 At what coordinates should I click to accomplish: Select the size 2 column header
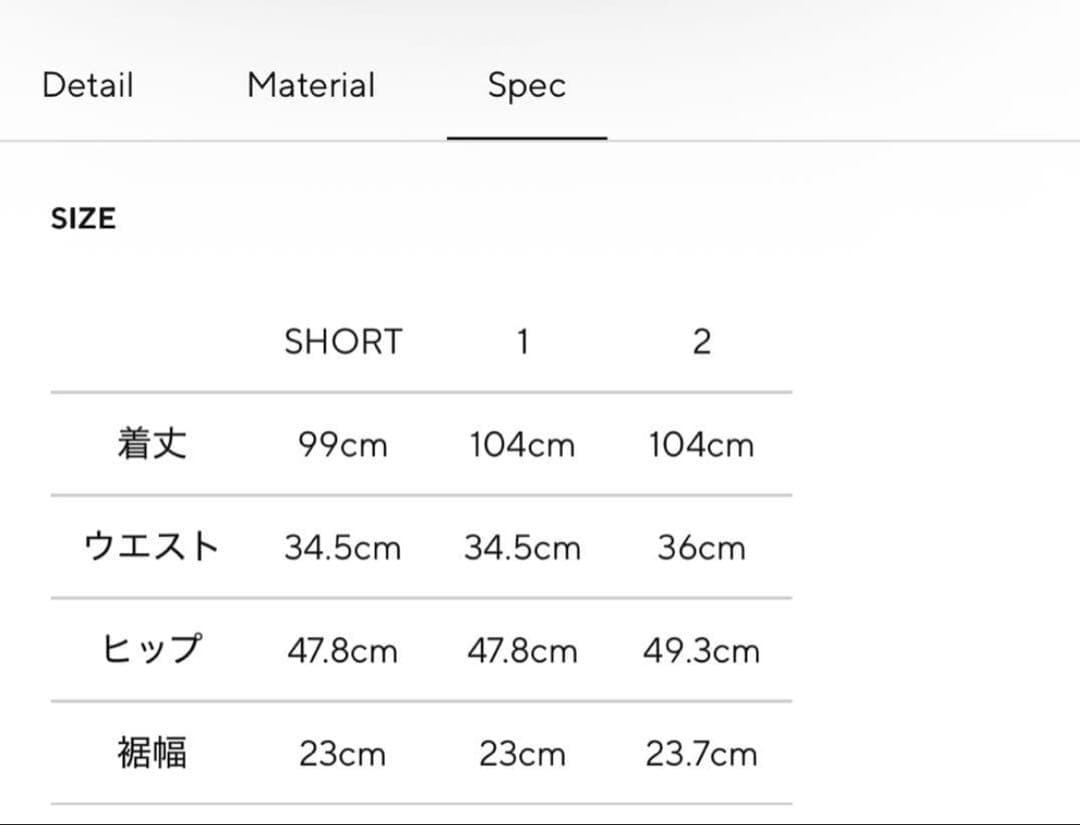click(701, 342)
